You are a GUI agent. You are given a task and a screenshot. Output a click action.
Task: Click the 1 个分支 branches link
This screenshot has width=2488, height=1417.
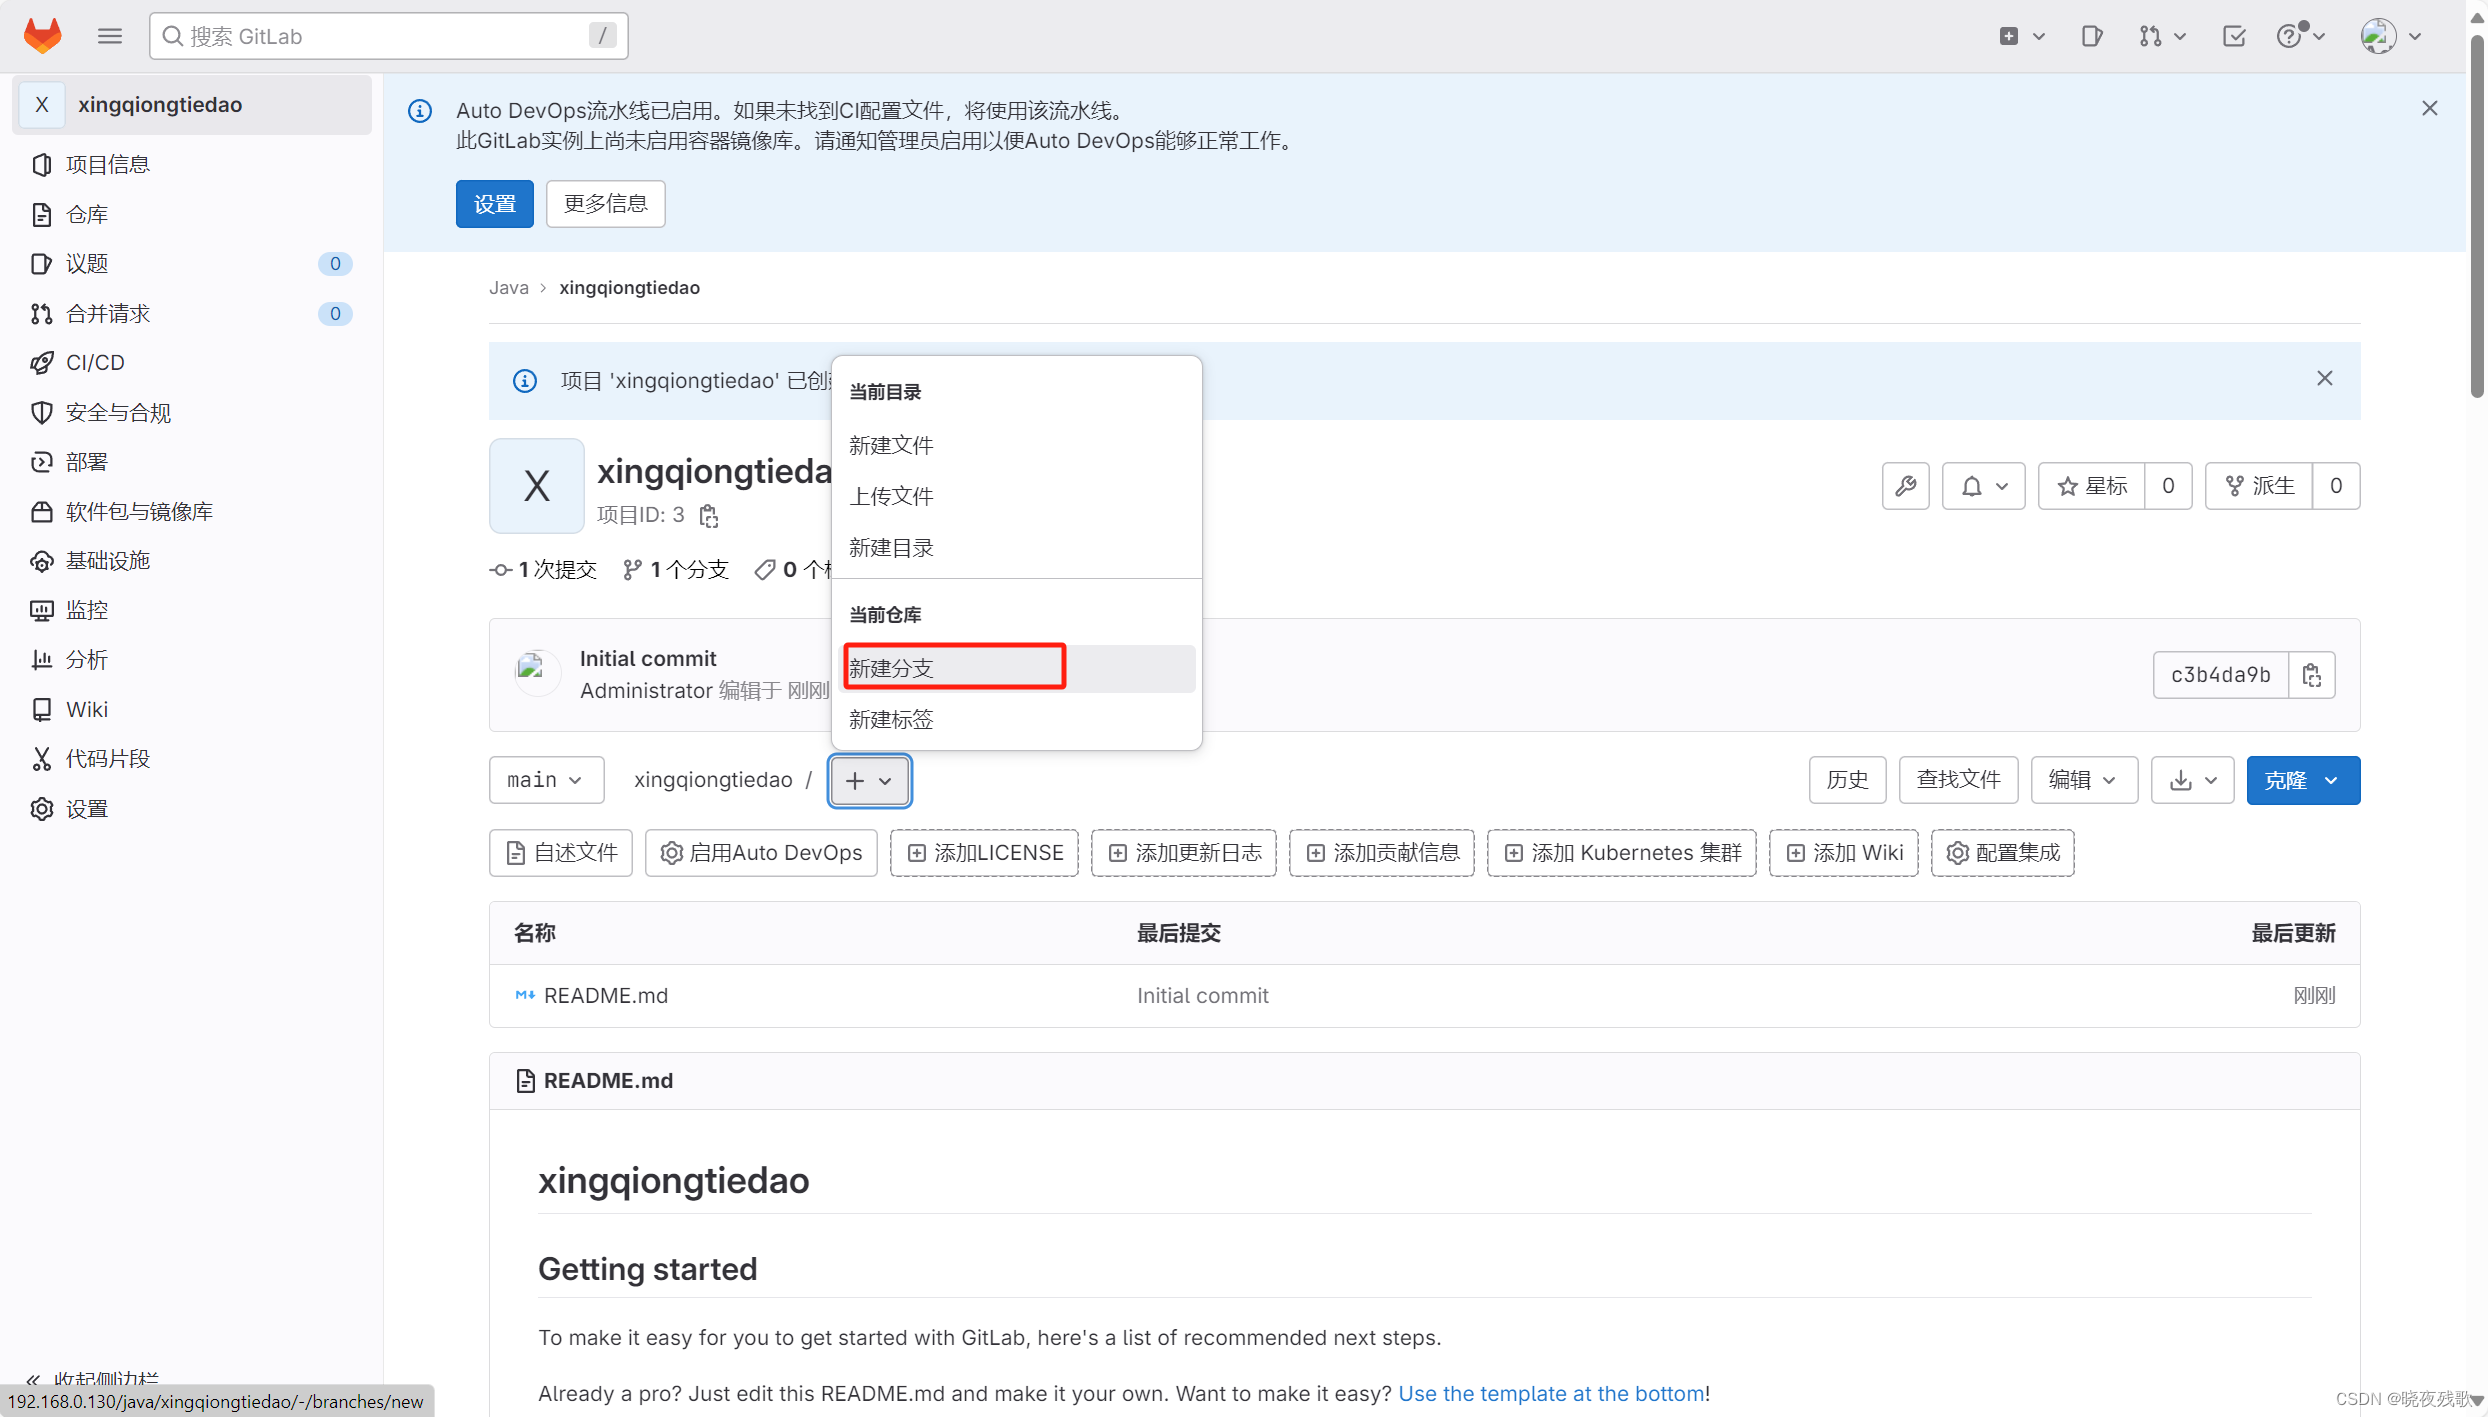(675, 570)
